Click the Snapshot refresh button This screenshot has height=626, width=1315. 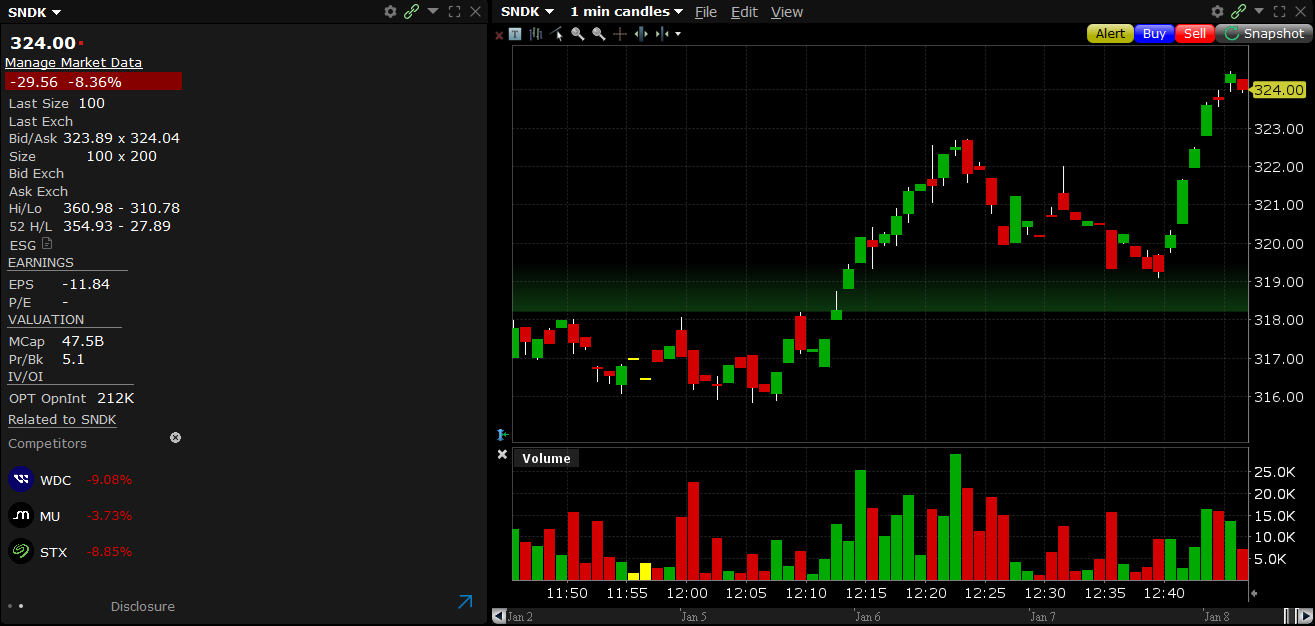(x=1264, y=33)
